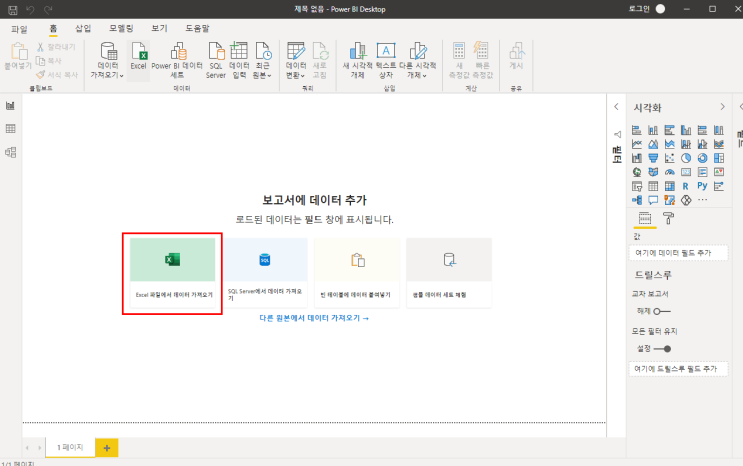Open the fields tab in visualization pane
Screen dimensions: 743x466
point(645,219)
